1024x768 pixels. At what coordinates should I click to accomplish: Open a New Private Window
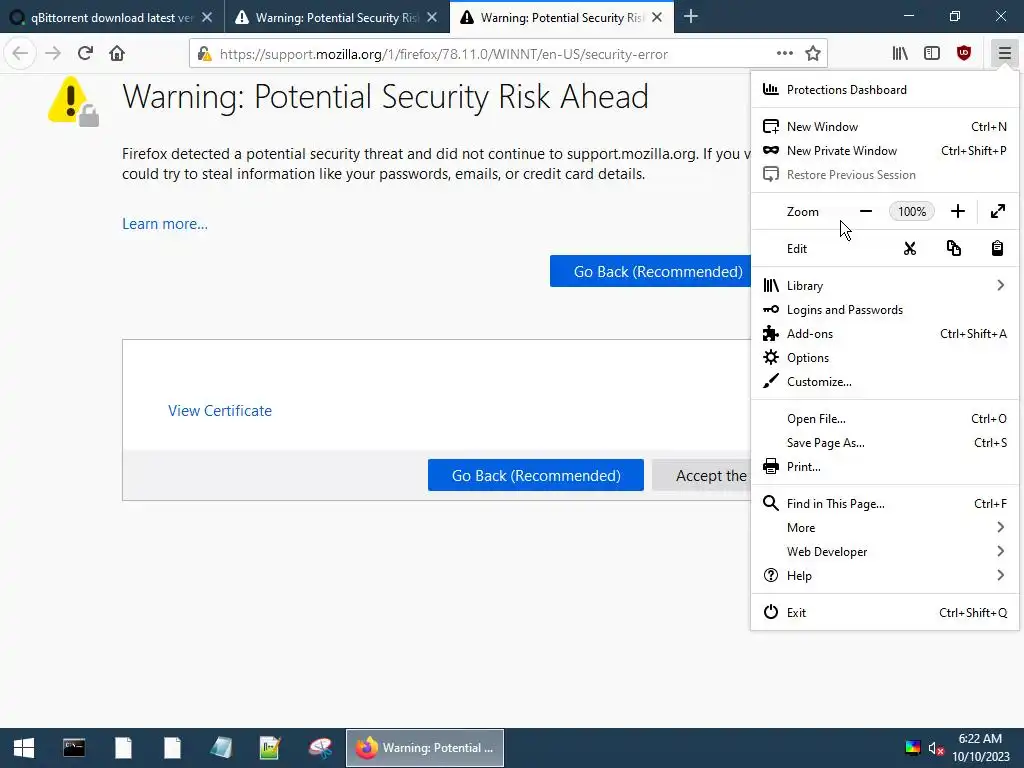pos(885,151)
